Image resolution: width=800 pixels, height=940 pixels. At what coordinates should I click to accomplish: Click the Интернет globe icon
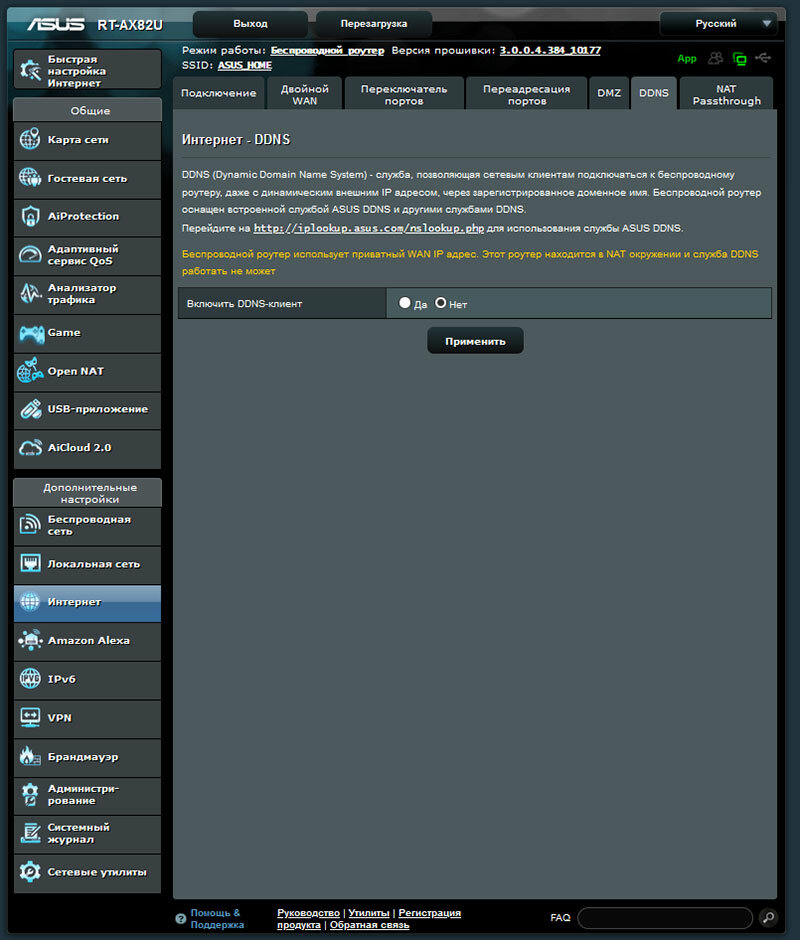coord(30,602)
